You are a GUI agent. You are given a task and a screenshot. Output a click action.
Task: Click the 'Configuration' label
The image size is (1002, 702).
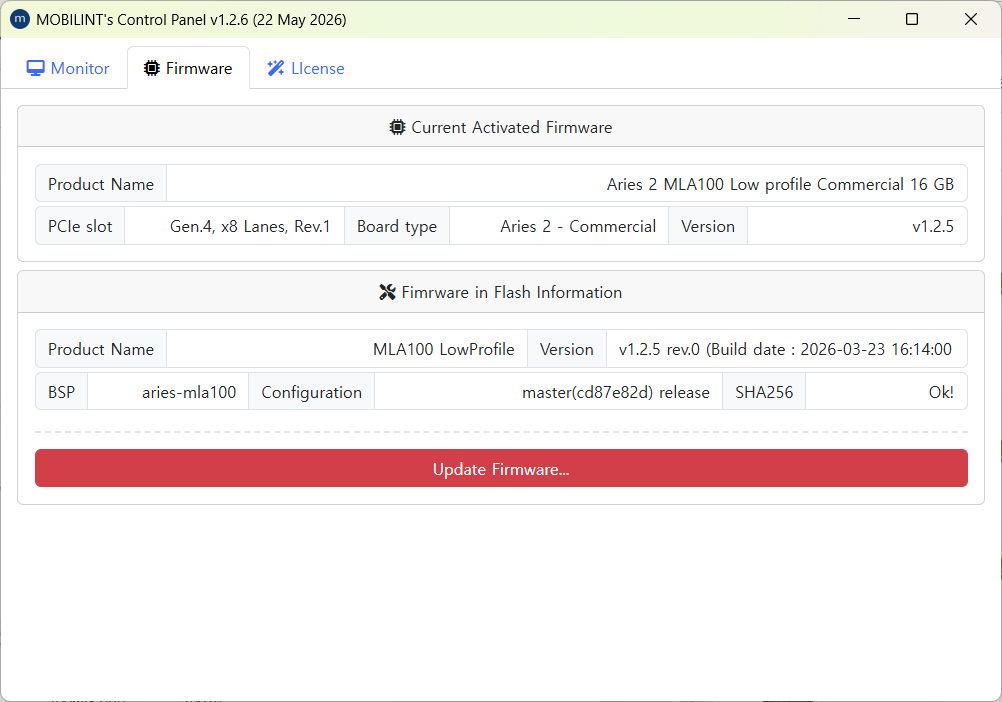311,392
